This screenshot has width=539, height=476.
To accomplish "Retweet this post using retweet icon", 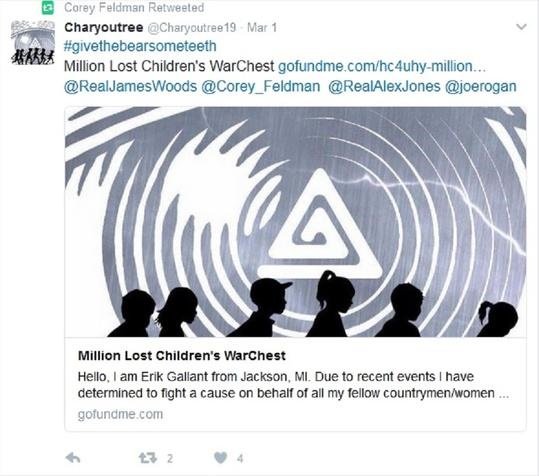I will pos(147,458).
